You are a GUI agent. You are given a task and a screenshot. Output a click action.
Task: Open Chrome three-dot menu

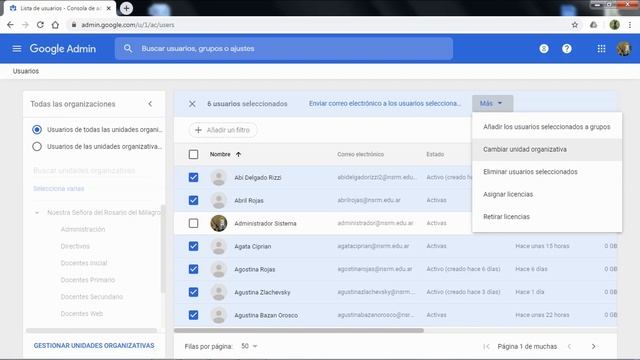click(630, 25)
